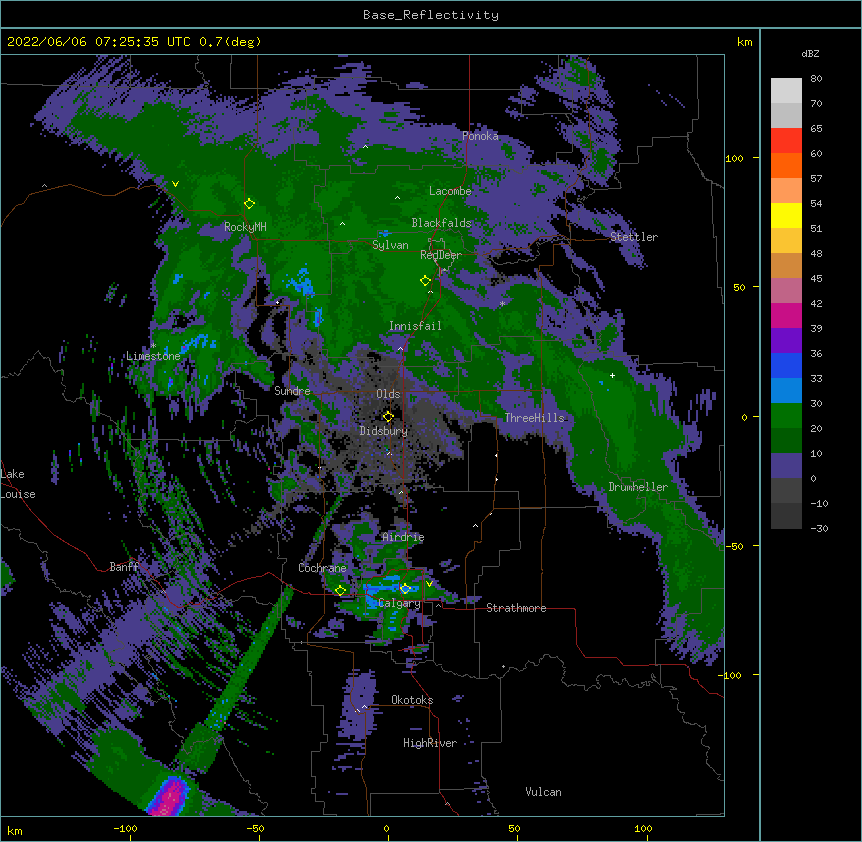
Task: Click the Ponoka city label
Action: 480,136
